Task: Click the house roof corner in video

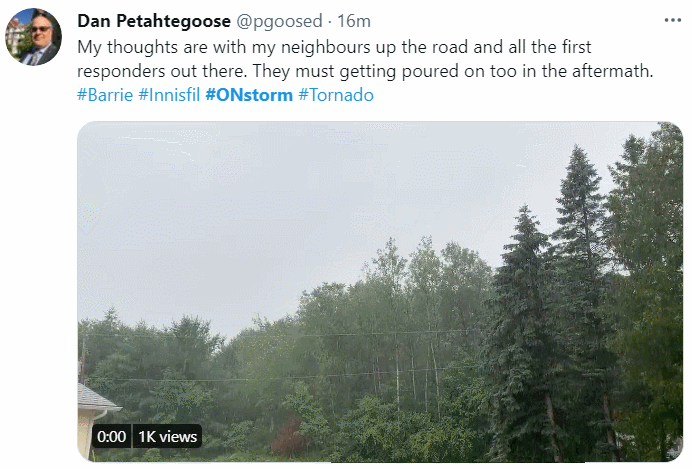Action: 97,402
